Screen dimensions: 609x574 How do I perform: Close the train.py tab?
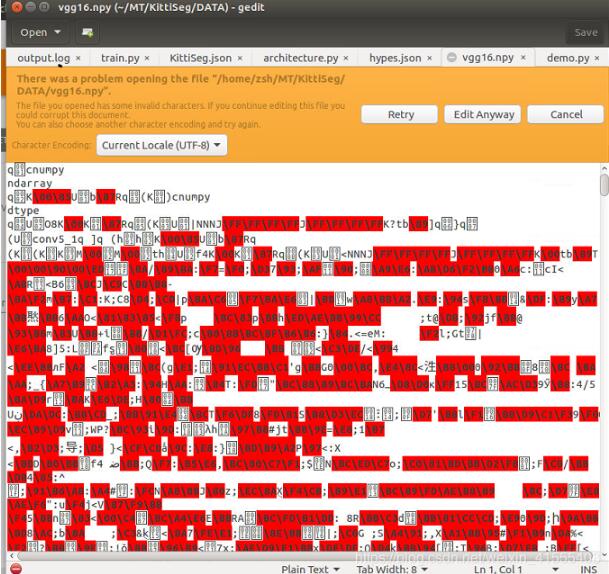pos(147,58)
